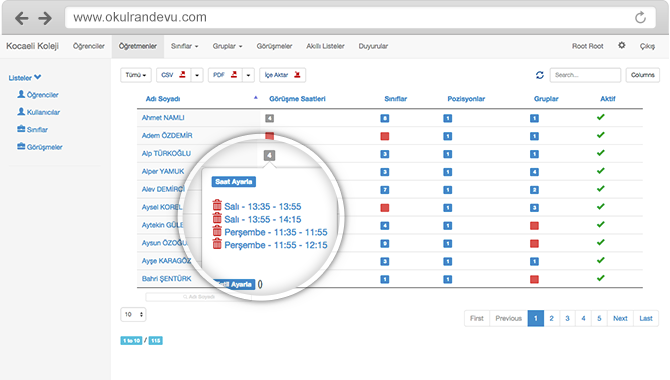Reload the page with refresh icon
Image resolution: width=670 pixels, height=380 pixels.
pyautogui.click(x=640, y=18)
